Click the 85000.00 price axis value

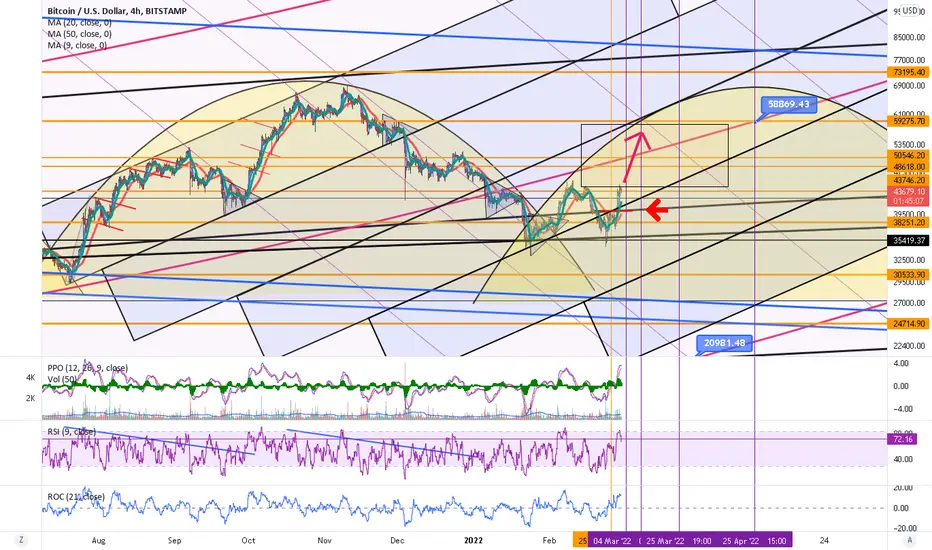(x=909, y=37)
